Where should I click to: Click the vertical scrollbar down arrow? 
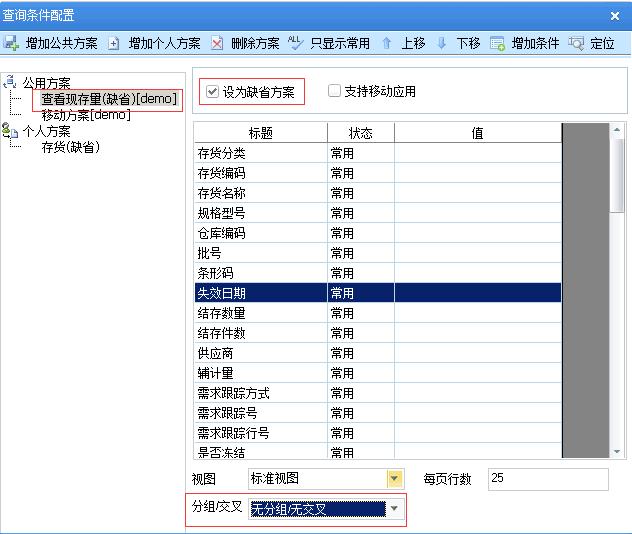pos(617,451)
